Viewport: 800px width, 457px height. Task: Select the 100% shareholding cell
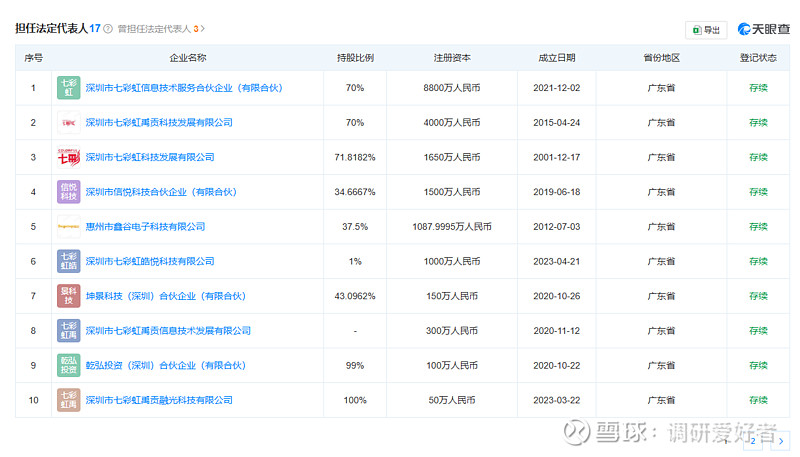point(355,400)
